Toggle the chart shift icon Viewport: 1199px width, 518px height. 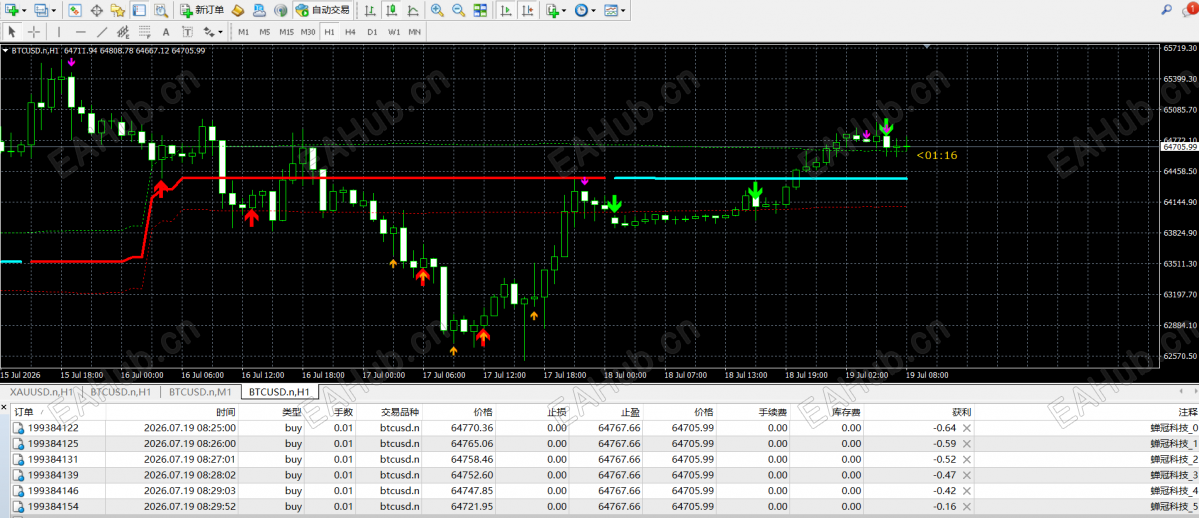tap(527, 11)
